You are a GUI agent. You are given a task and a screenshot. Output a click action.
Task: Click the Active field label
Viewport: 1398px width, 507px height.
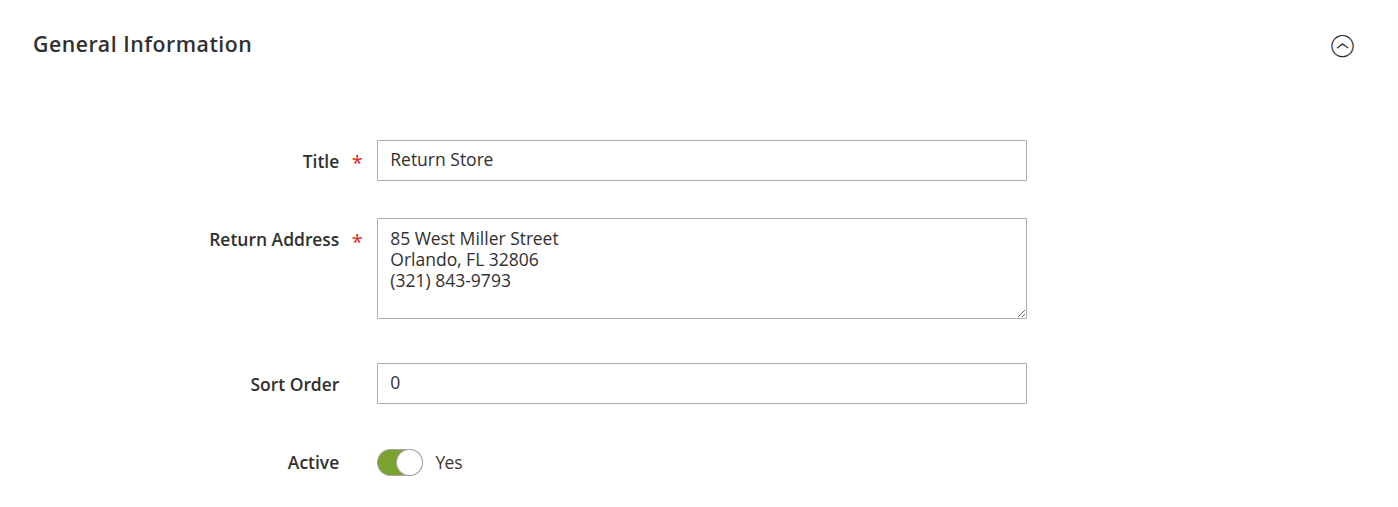pyautogui.click(x=313, y=463)
